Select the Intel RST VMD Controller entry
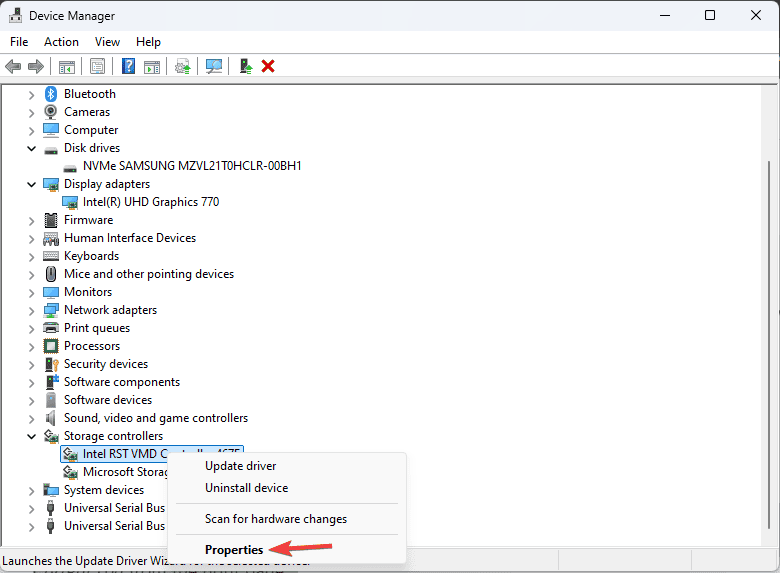Screen dimensions: 780x573 (x=152, y=454)
